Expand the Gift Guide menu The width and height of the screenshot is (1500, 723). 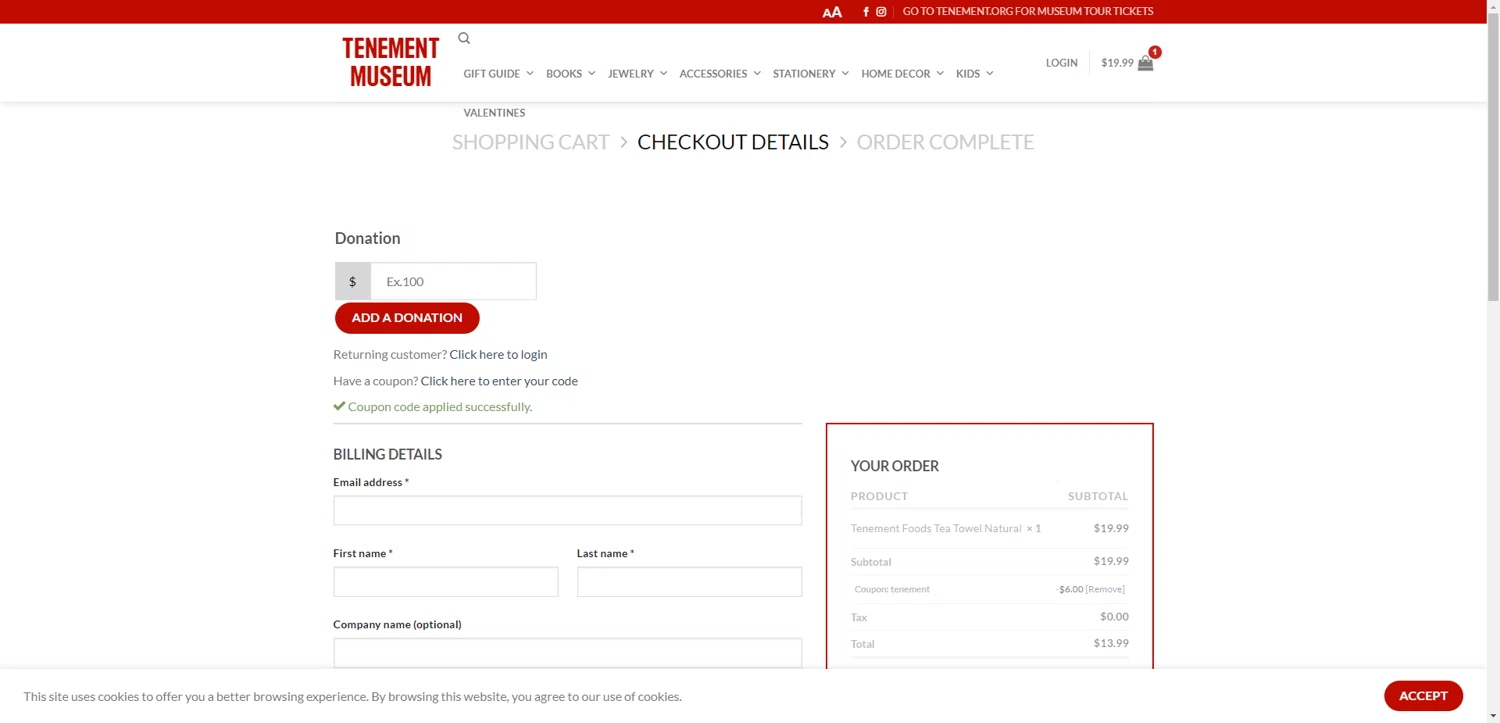pos(498,73)
